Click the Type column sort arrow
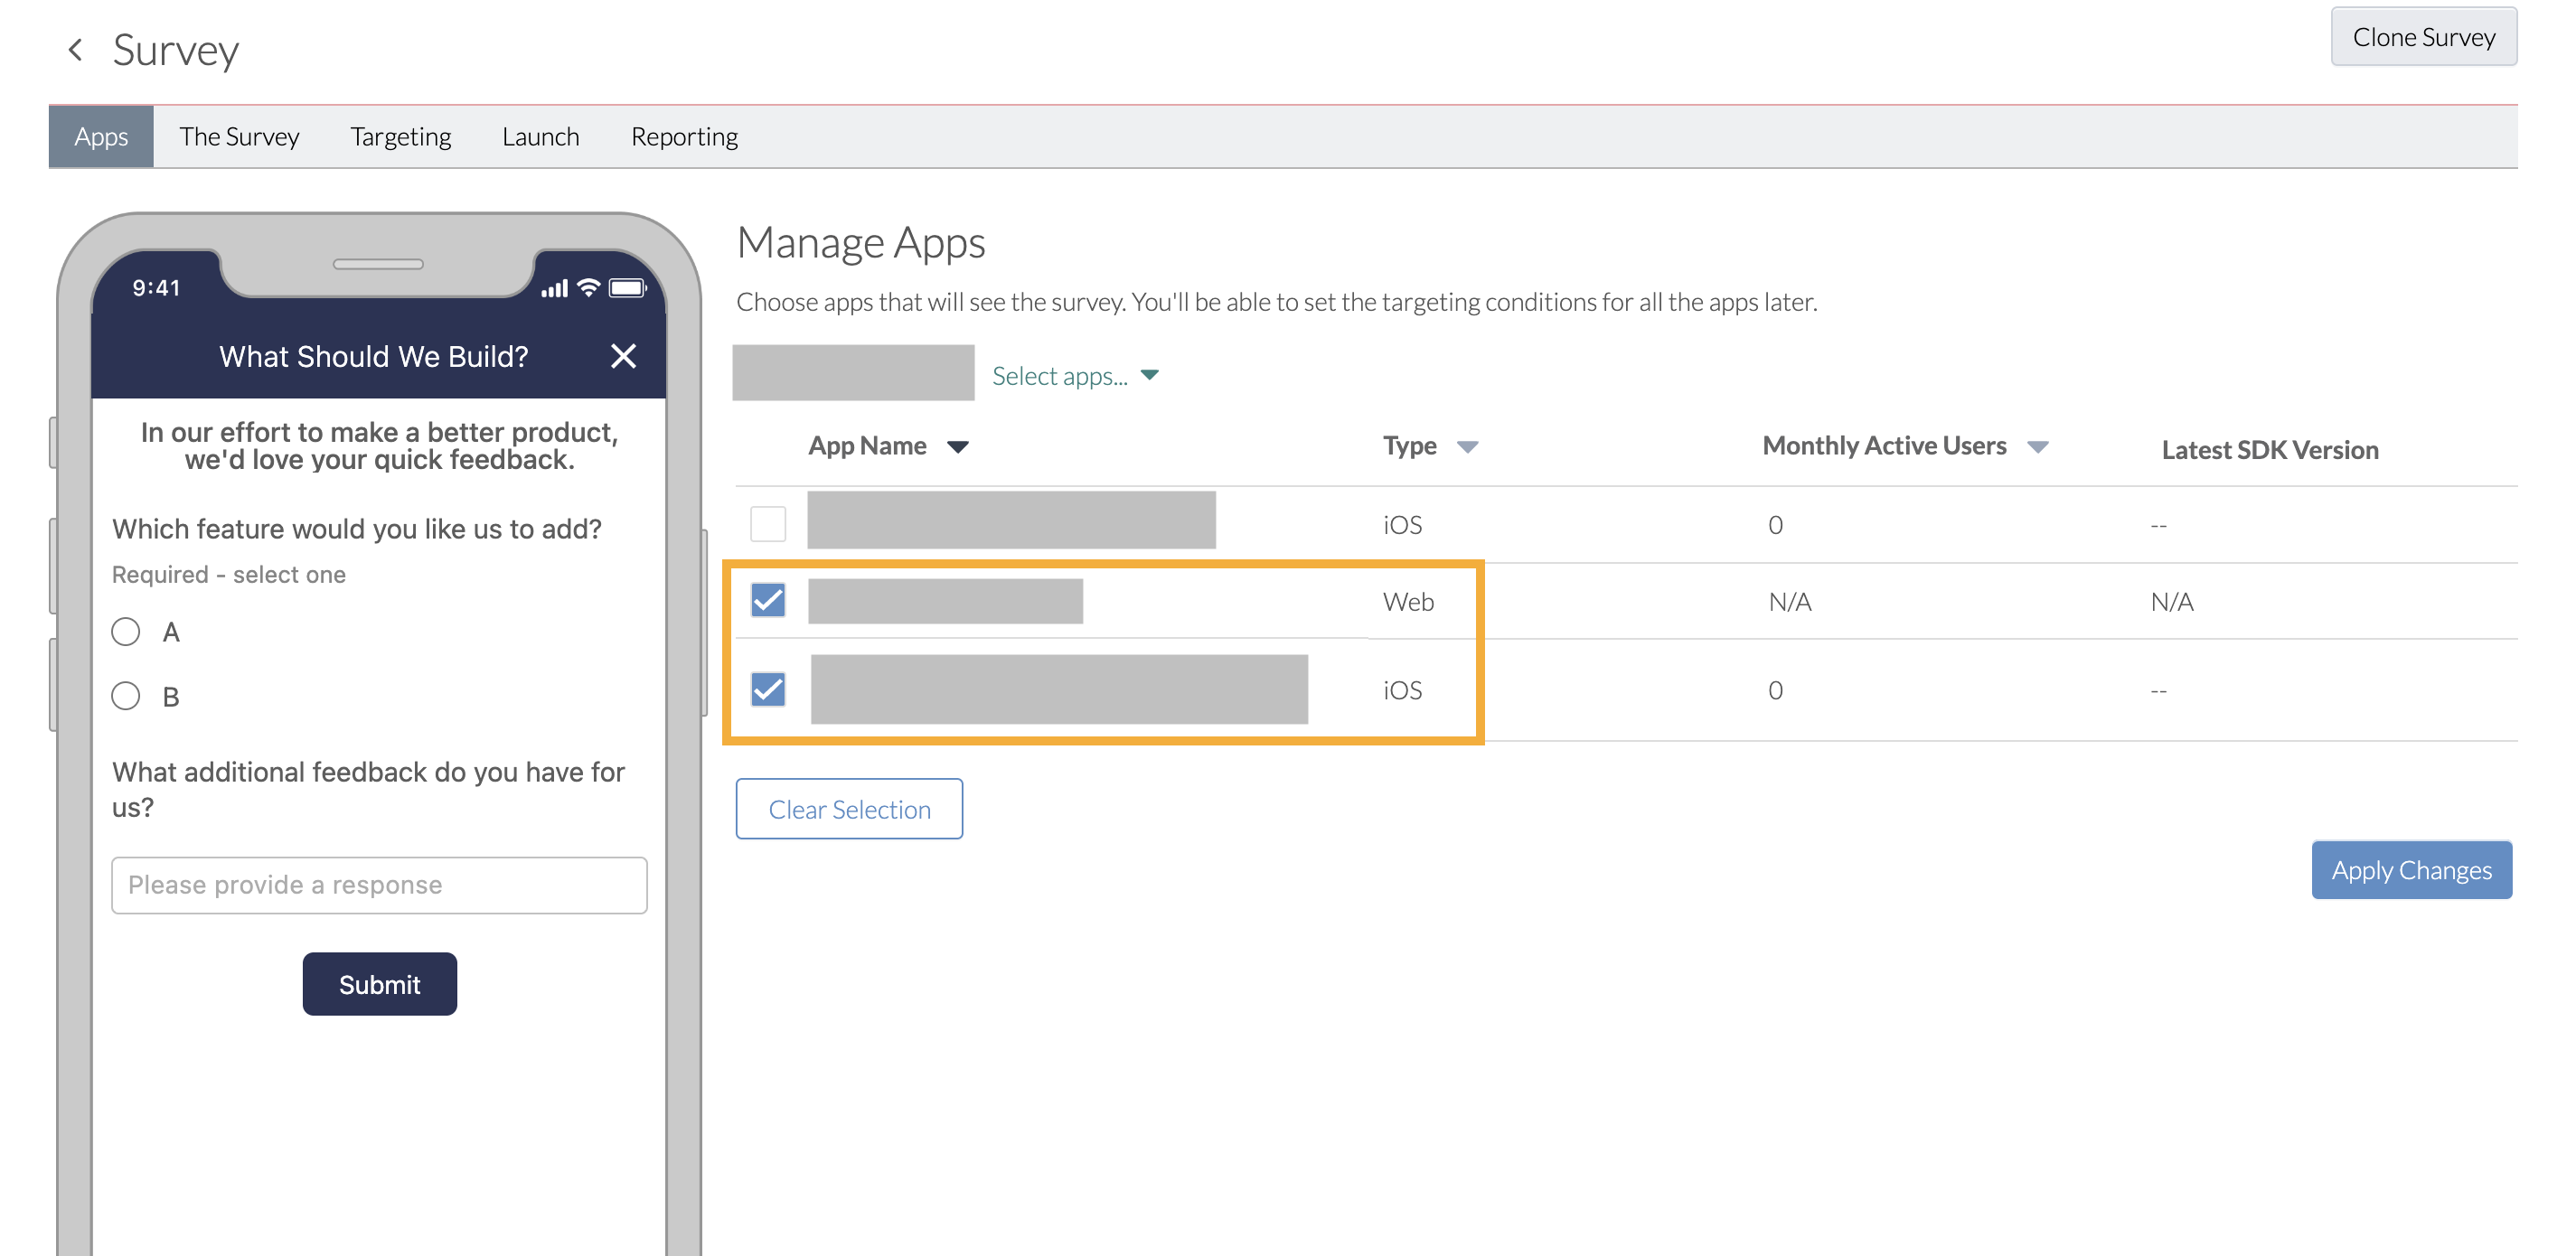 pos(1467,447)
